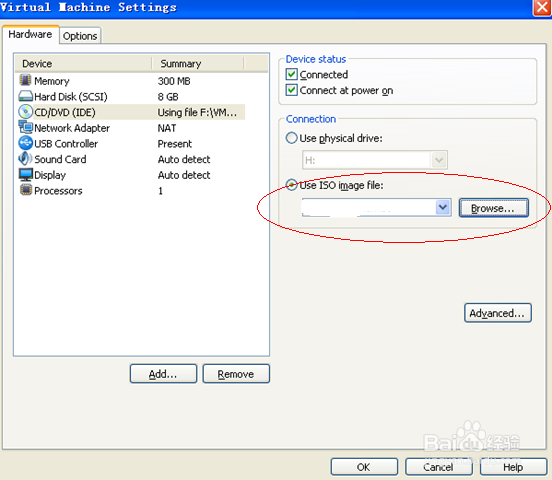Close the Virtual Machine Settings window
The width and height of the screenshot is (552, 480).
542,7
